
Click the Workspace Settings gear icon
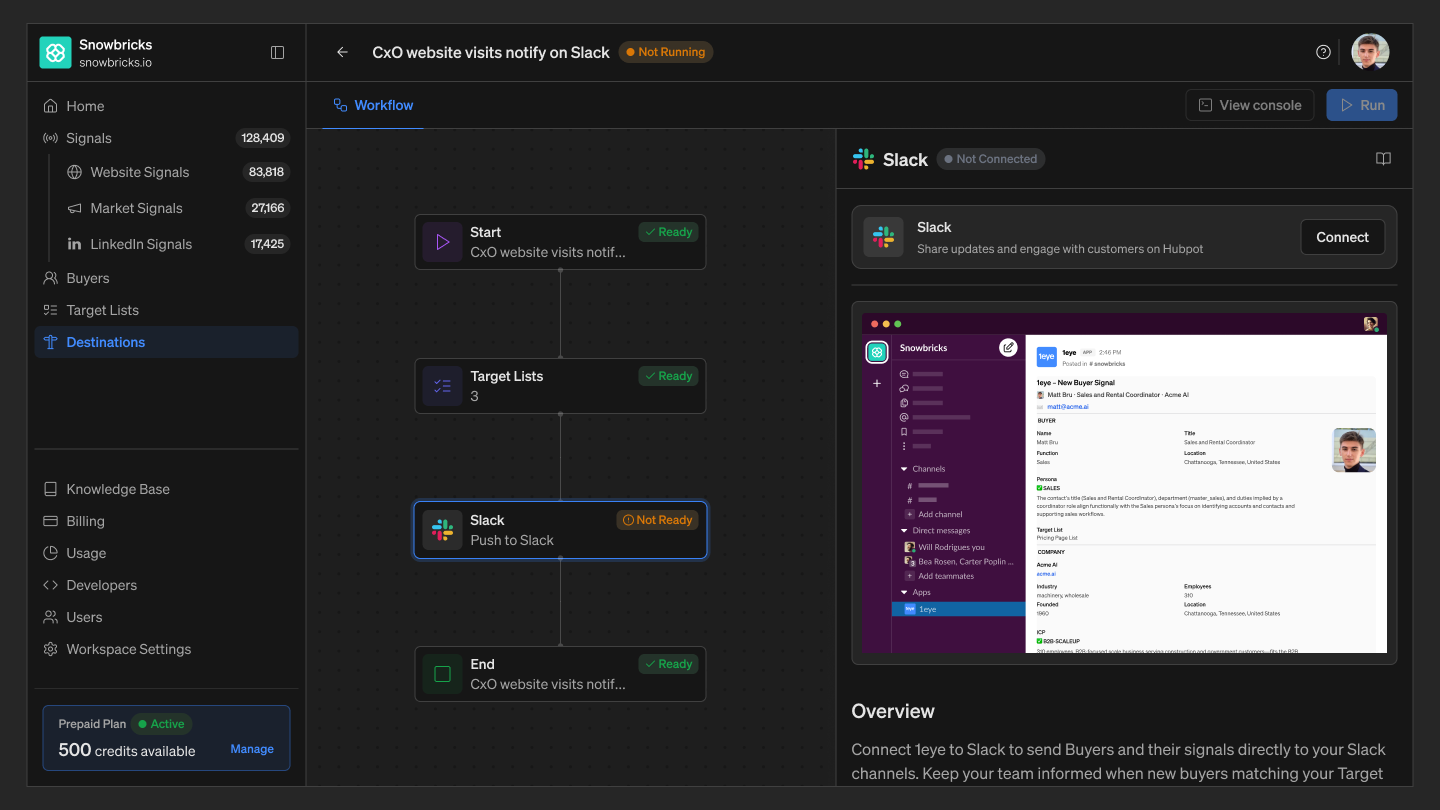[50, 649]
